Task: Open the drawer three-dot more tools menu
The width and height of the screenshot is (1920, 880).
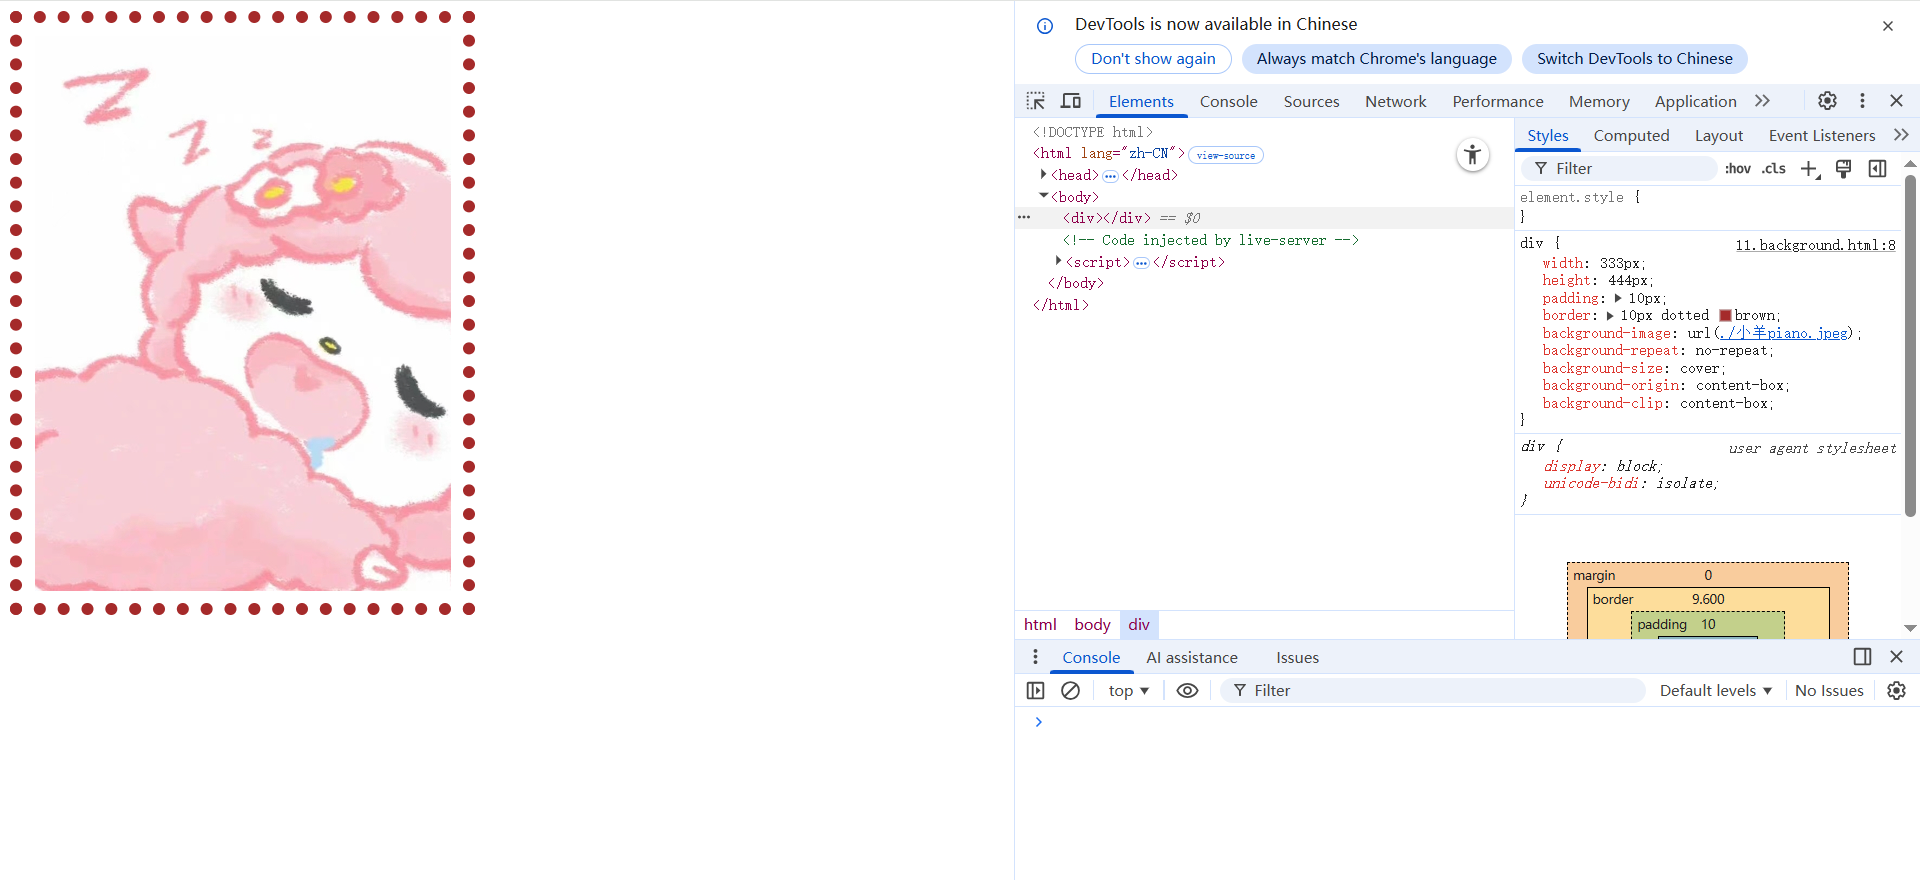Action: (1035, 657)
